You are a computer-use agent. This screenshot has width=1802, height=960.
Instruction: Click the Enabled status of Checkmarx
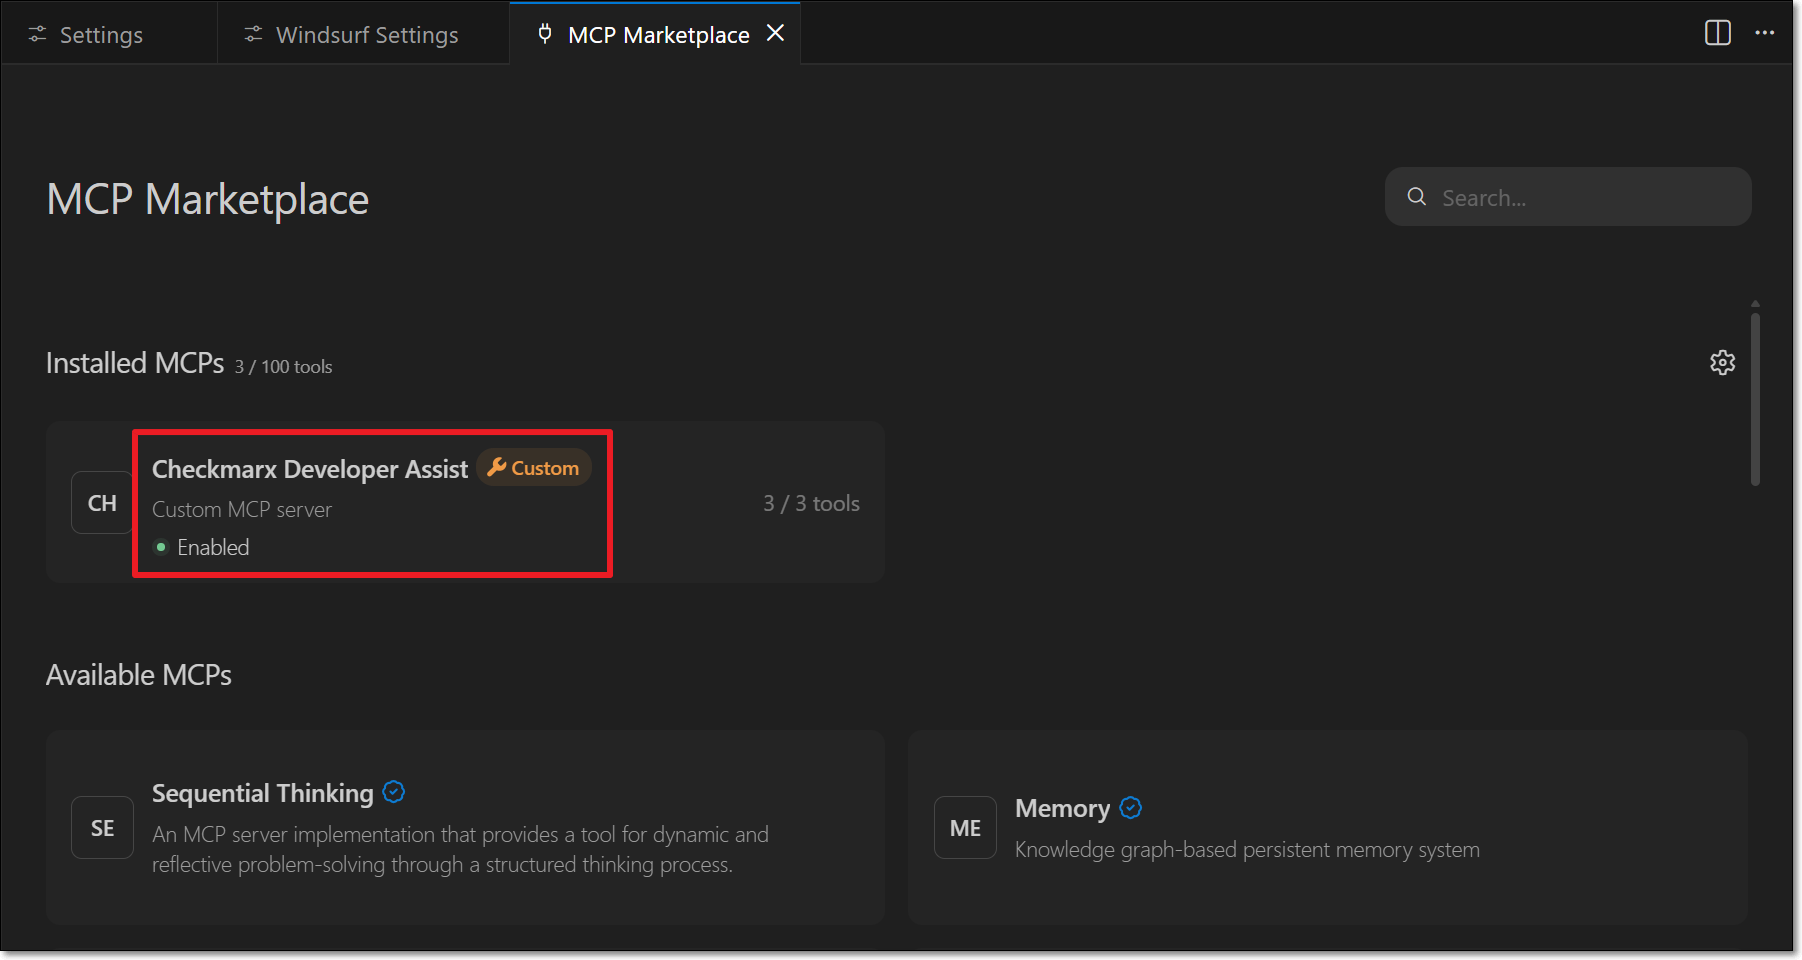tap(212, 547)
